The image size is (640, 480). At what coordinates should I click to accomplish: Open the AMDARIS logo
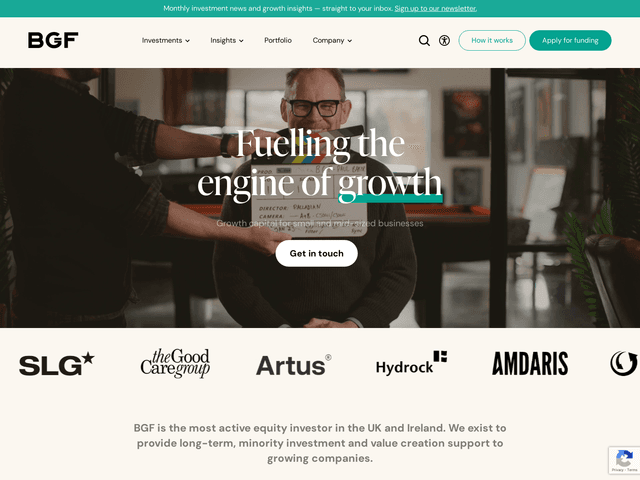pos(530,363)
